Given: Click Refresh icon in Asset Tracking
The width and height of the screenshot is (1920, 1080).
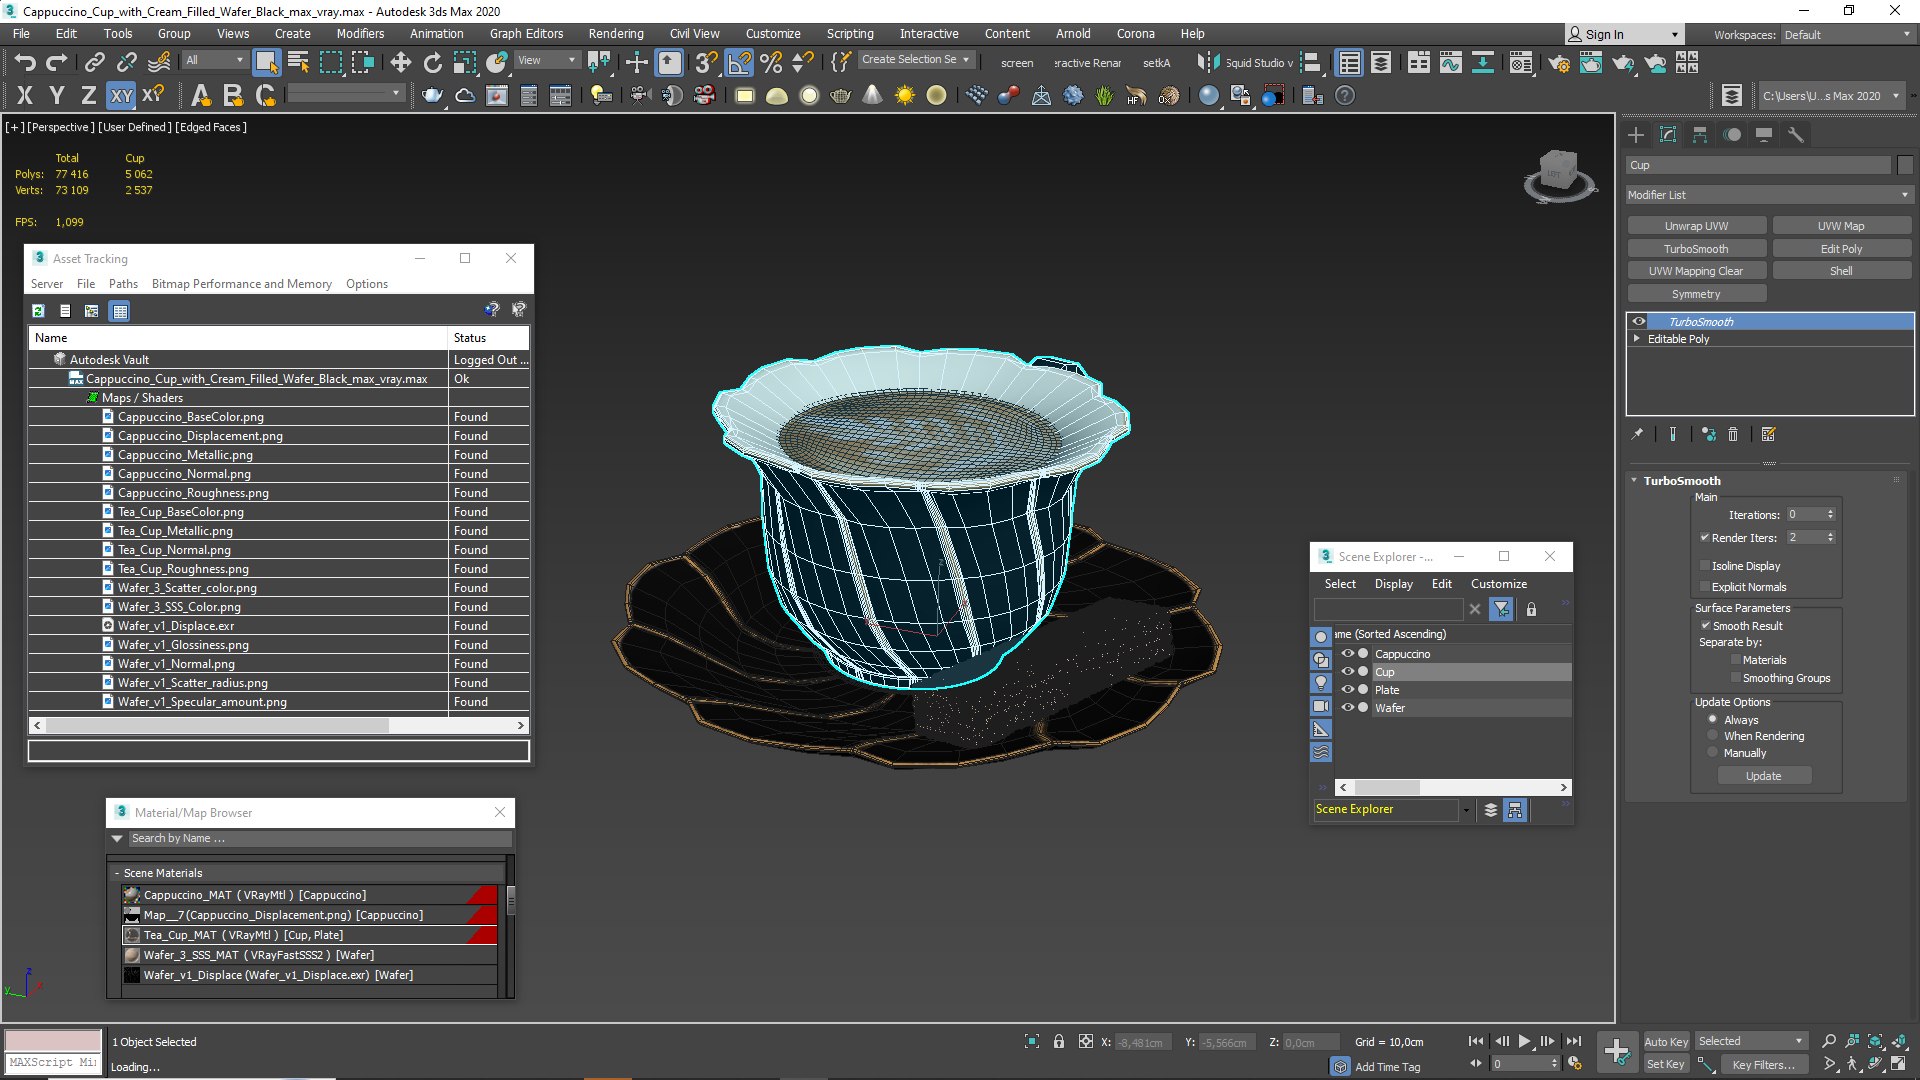Looking at the screenshot, I should (x=38, y=311).
